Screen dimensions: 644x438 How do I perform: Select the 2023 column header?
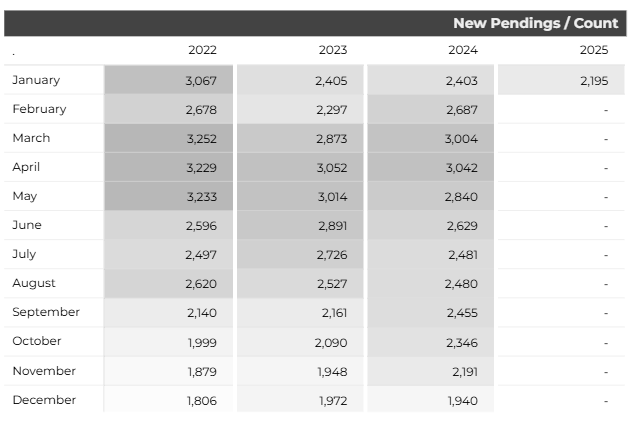(333, 50)
